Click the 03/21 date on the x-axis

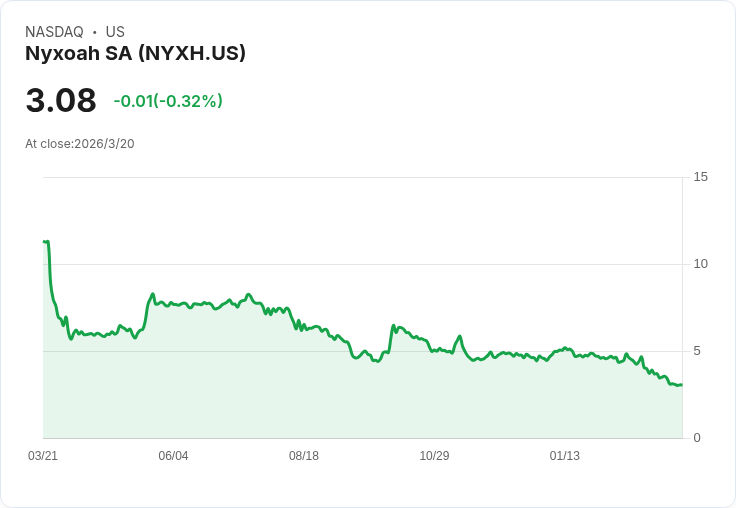[43, 456]
